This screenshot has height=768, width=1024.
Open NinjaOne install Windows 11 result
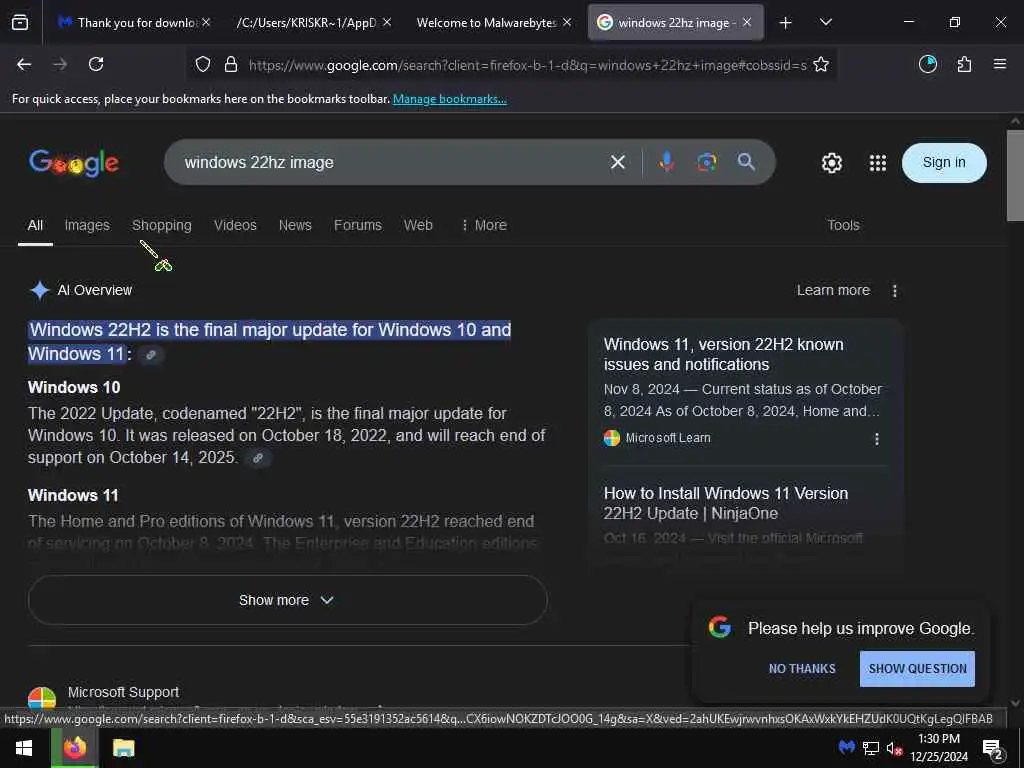[726, 504]
